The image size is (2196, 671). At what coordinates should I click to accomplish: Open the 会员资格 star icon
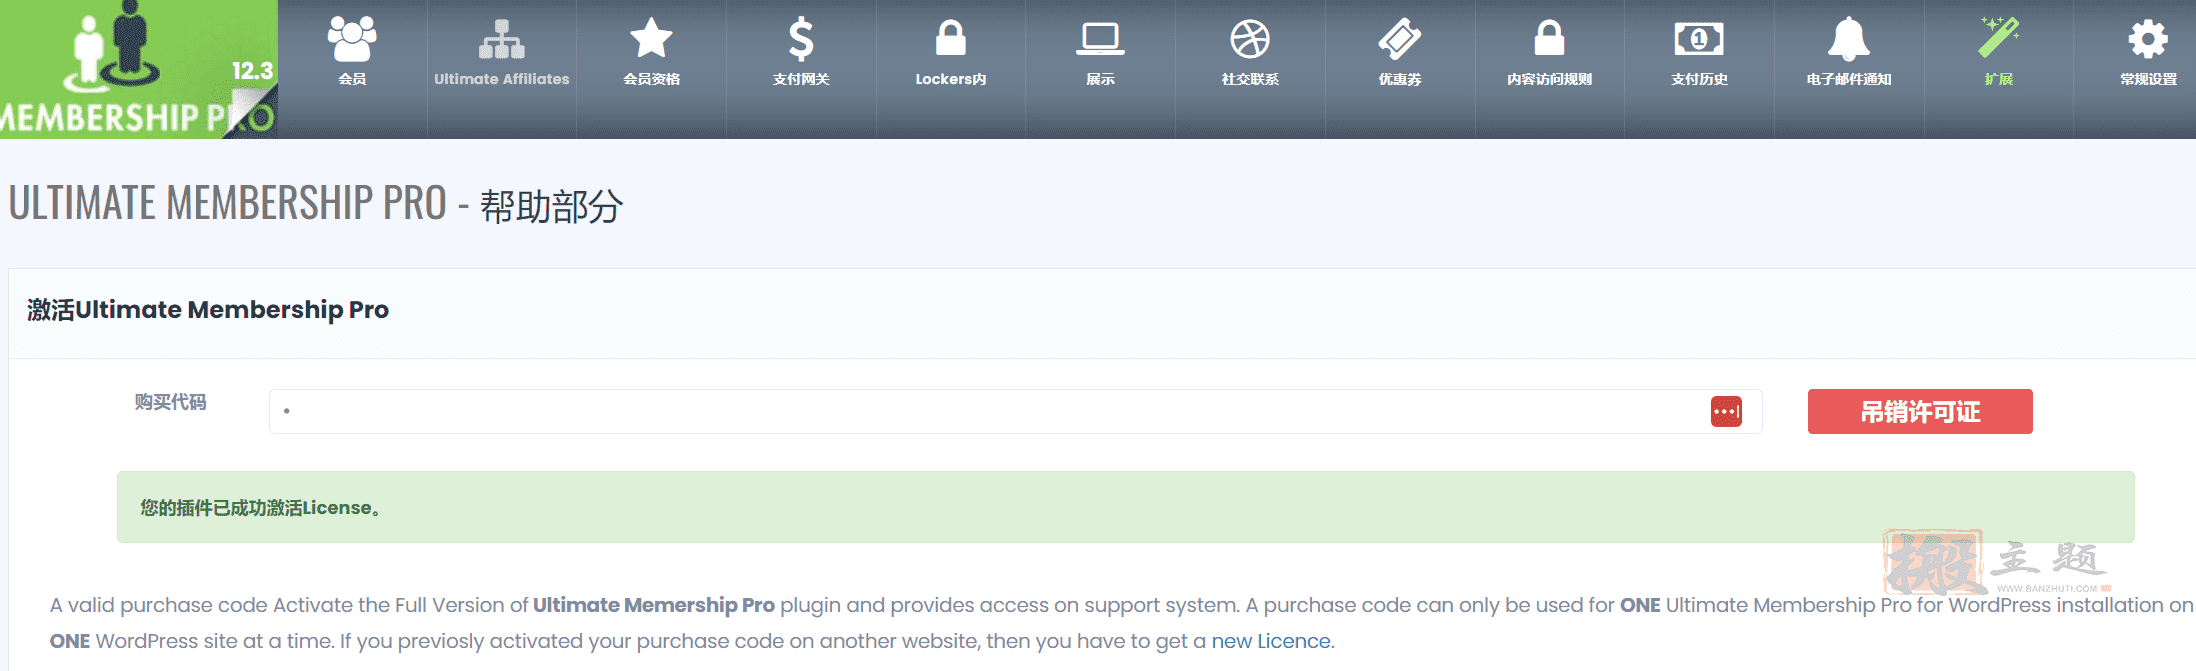click(x=651, y=39)
